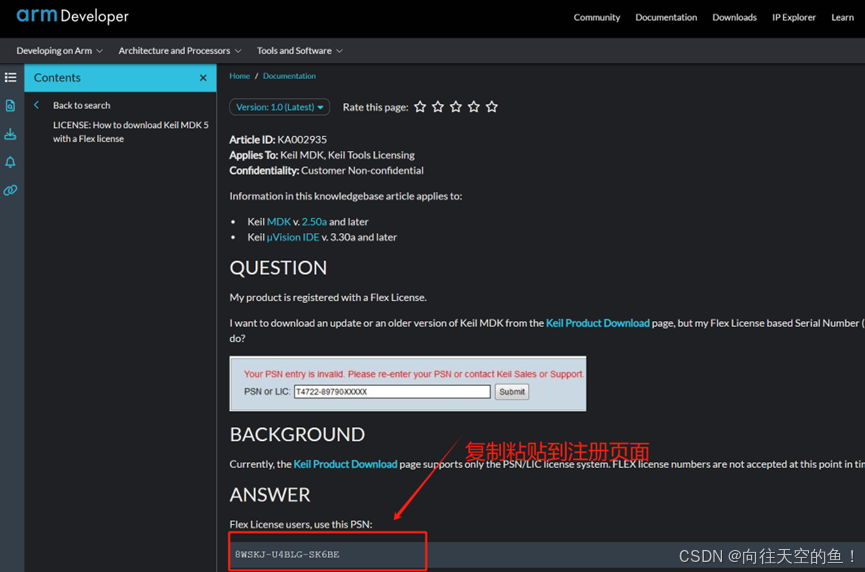
Task: Click the Home breadcrumb link
Action: pyautogui.click(x=239, y=76)
